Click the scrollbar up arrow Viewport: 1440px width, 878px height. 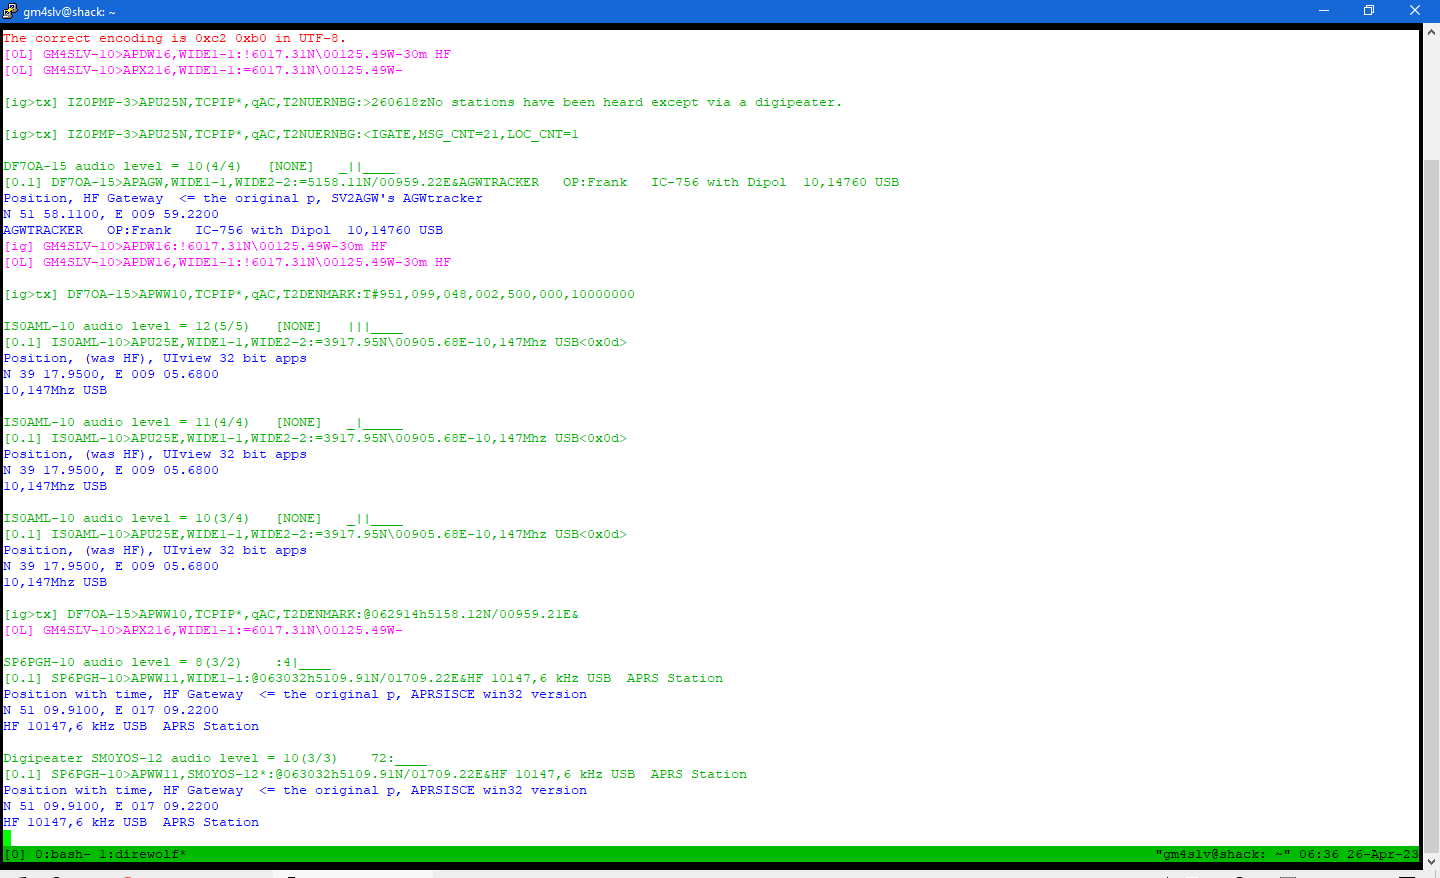pyautogui.click(x=1431, y=32)
